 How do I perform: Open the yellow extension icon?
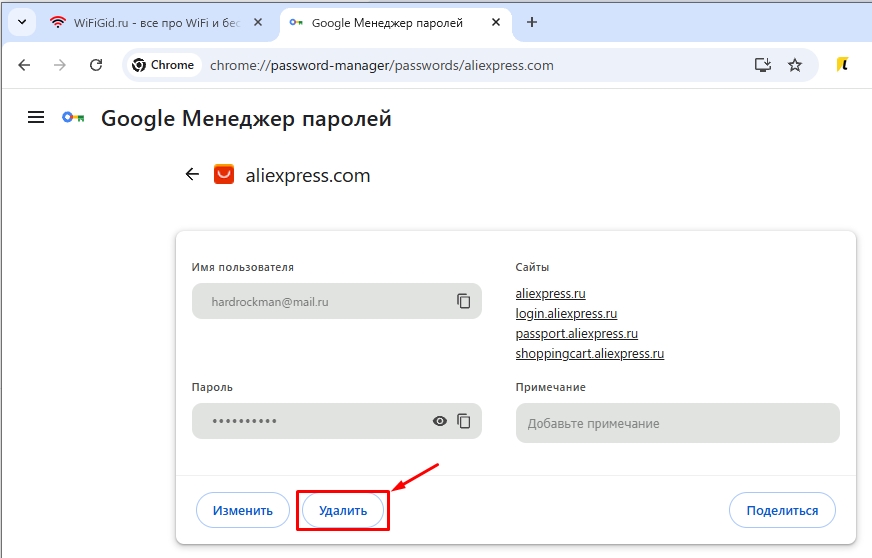click(x=843, y=65)
